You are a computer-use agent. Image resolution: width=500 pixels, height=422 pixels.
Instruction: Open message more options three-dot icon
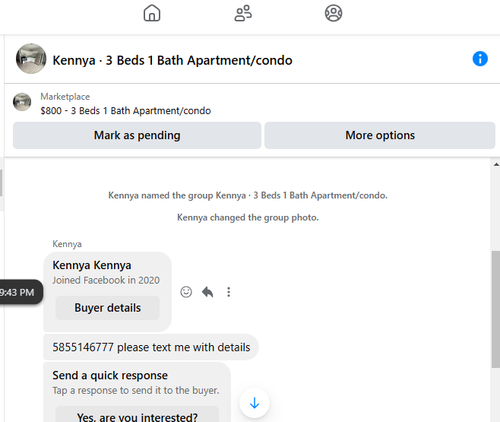229,292
